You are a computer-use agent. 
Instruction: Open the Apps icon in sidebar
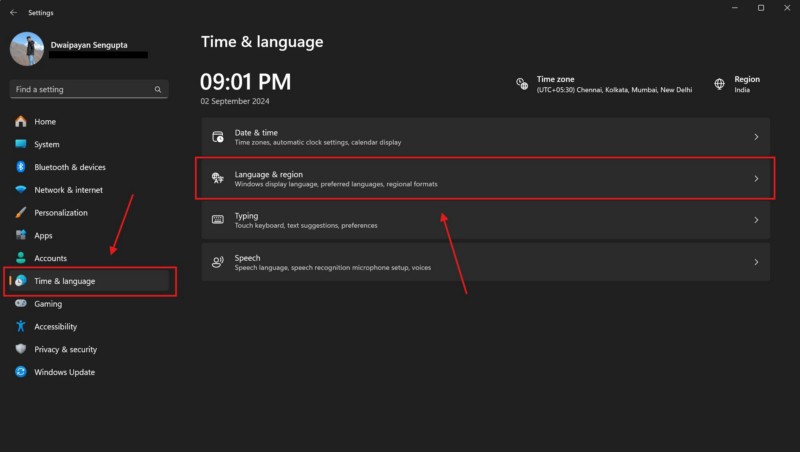21,236
